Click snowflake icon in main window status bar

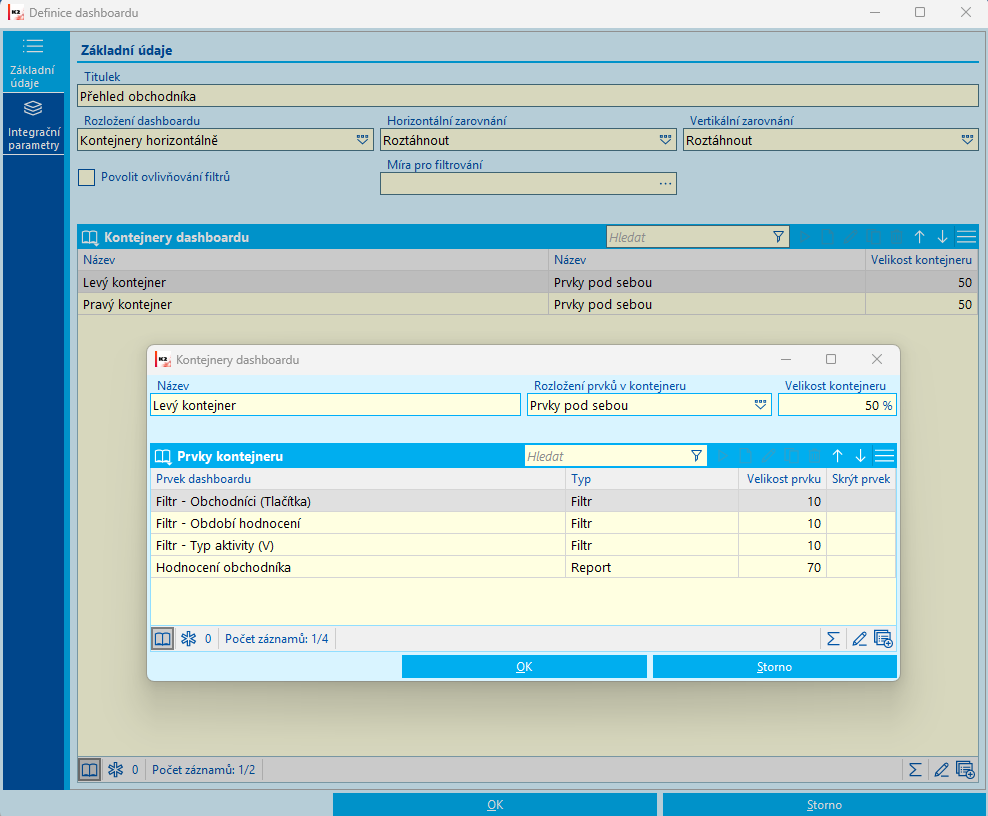(115, 769)
